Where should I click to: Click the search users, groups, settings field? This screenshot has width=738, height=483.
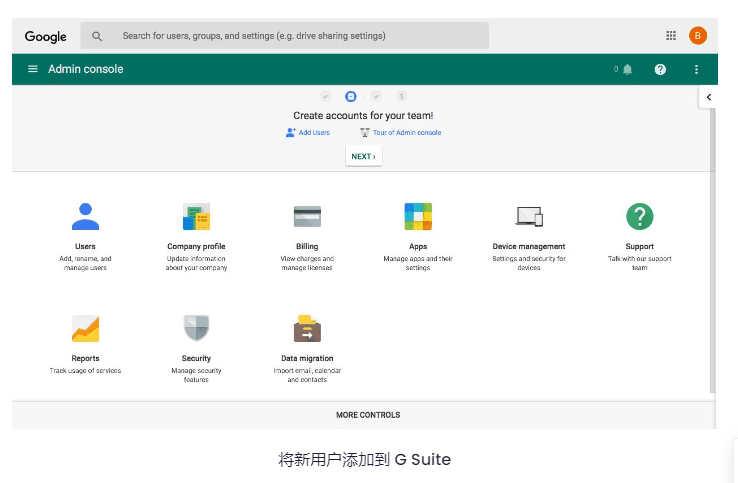click(x=285, y=36)
